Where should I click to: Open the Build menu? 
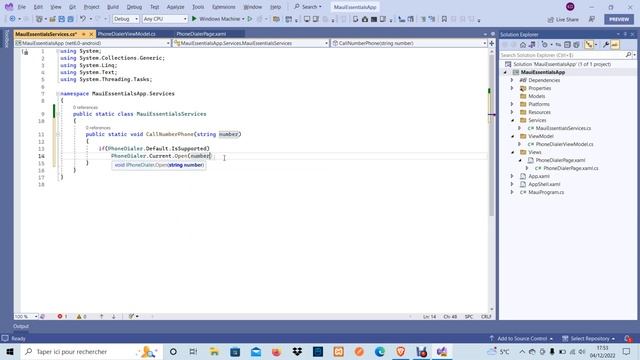tap(113, 7)
